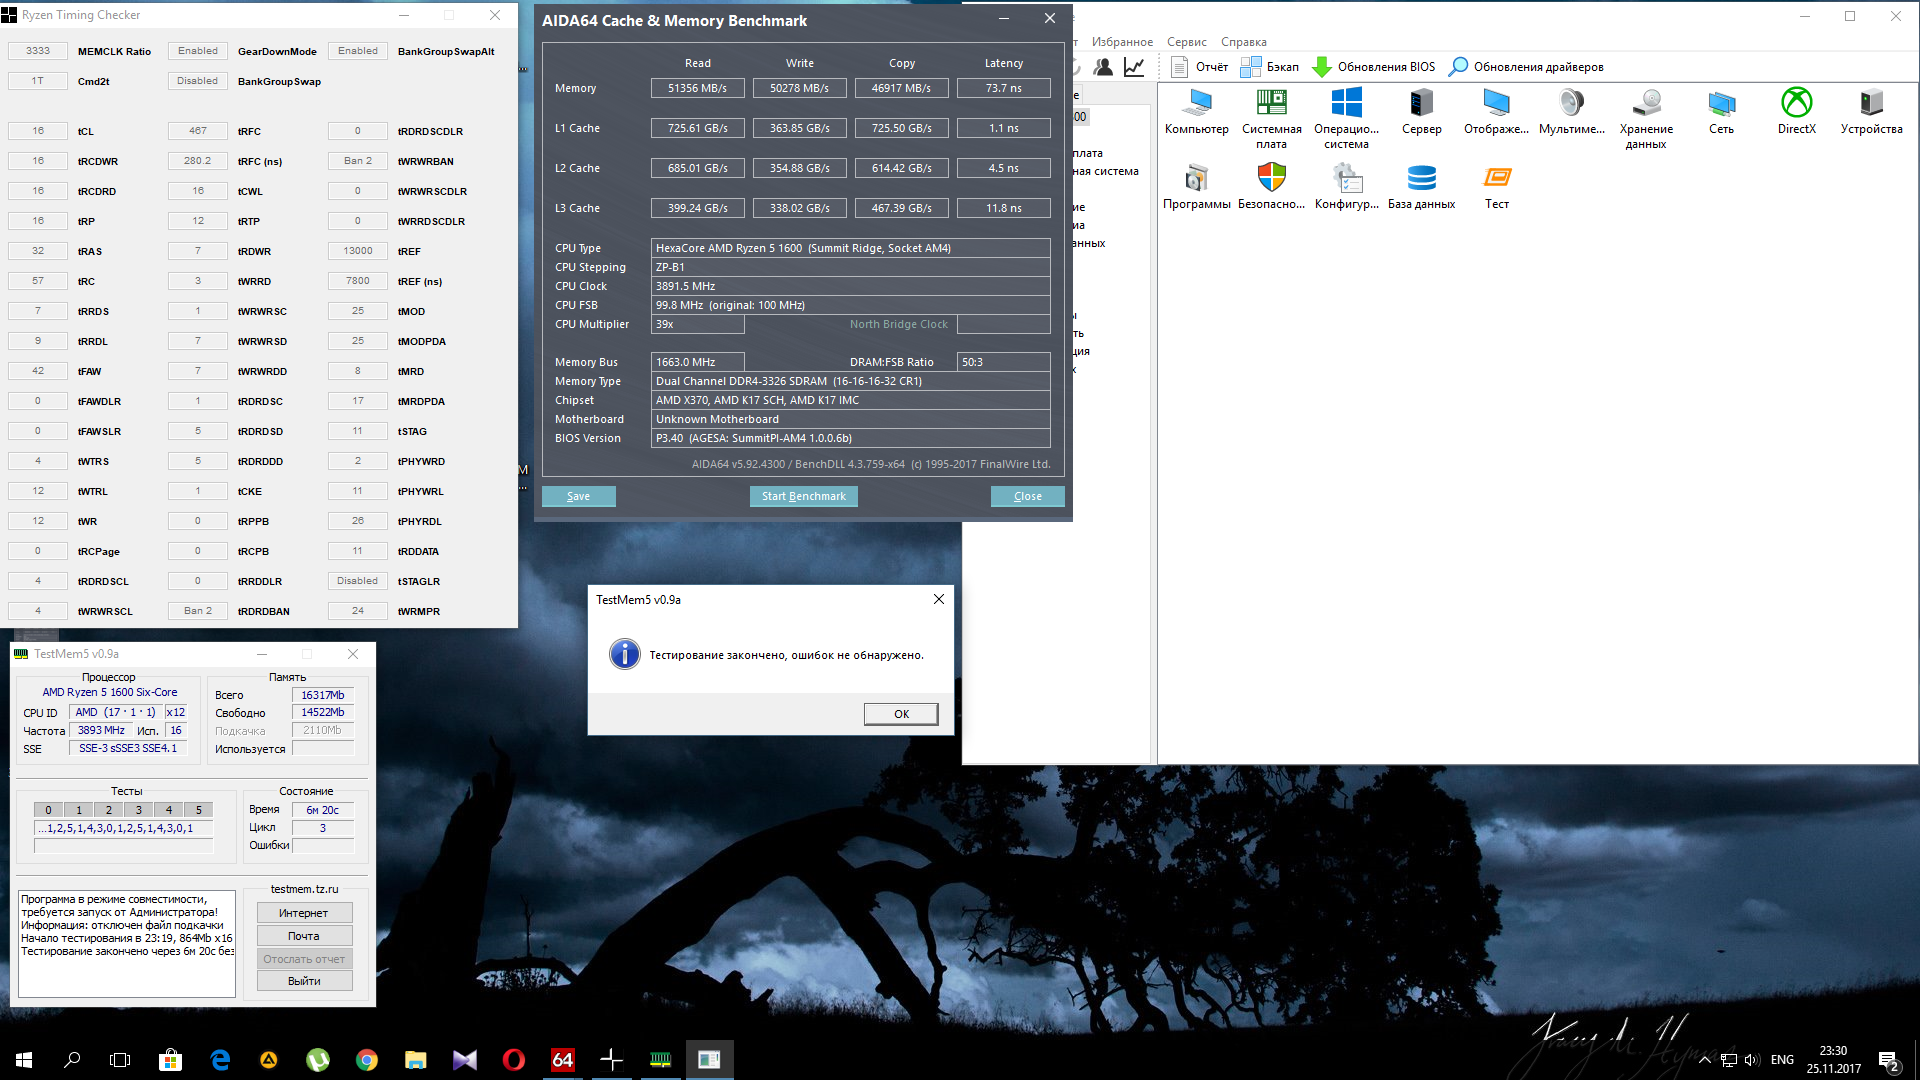Screen dimensions: 1920x1080
Task: Click the Save button in AIDA64
Action: [578, 496]
